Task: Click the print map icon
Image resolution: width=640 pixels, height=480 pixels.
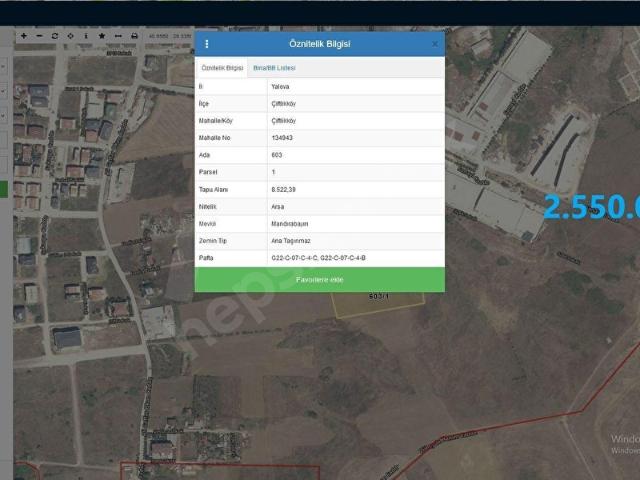Action: 134,36
